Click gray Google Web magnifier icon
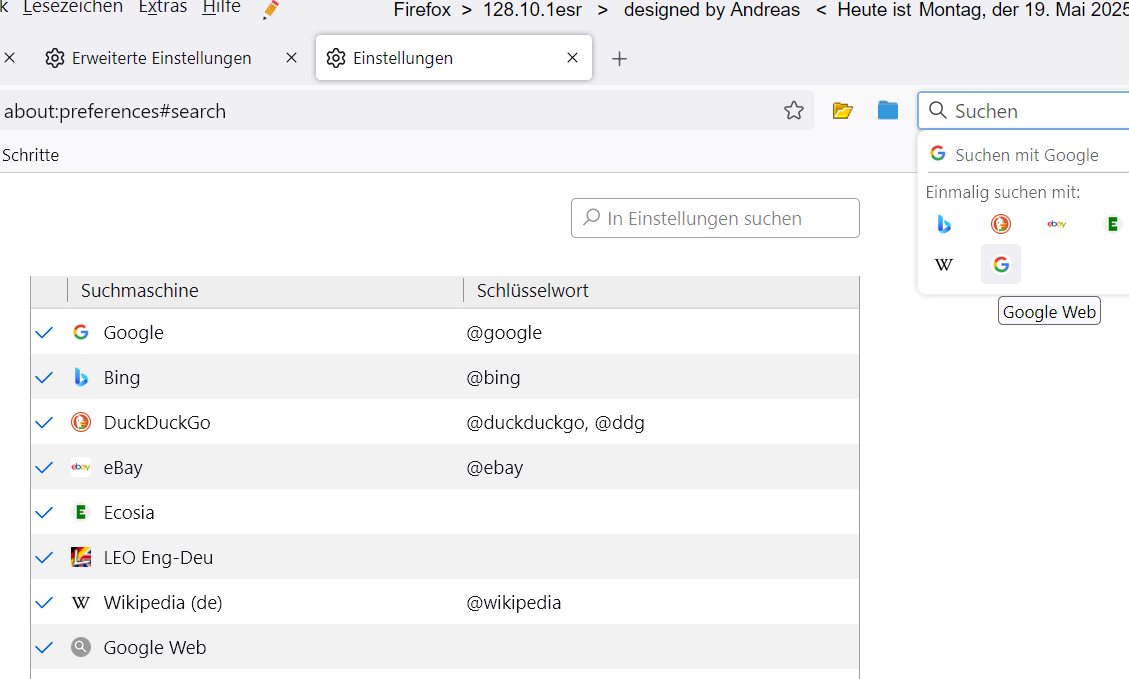This screenshot has height=679, width=1129. coord(81,647)
